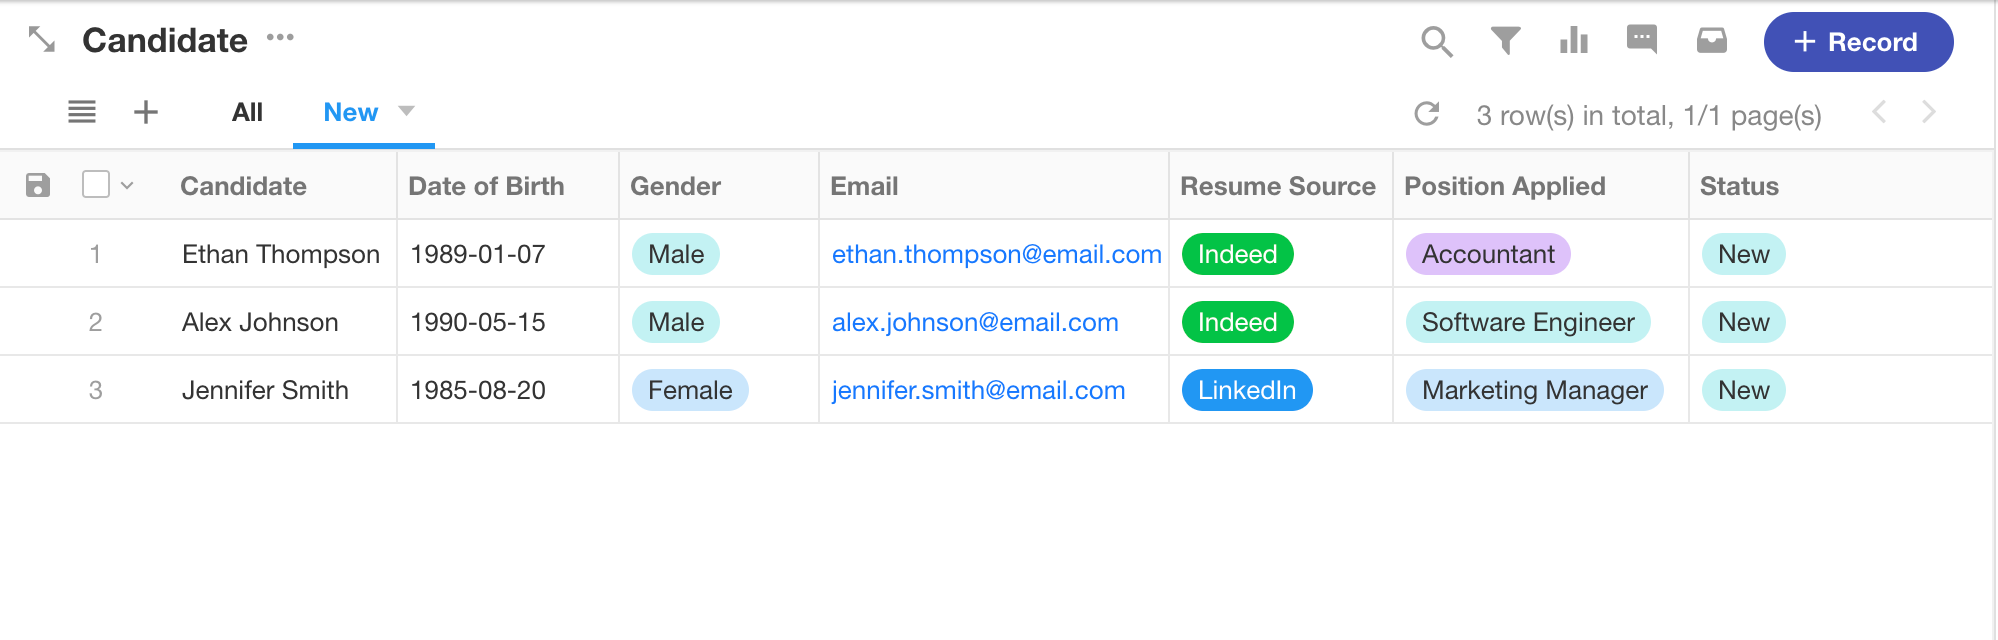Expand the dropdown arrow beside select-all checkbox

pyautogui.click(x=127, y=185)
